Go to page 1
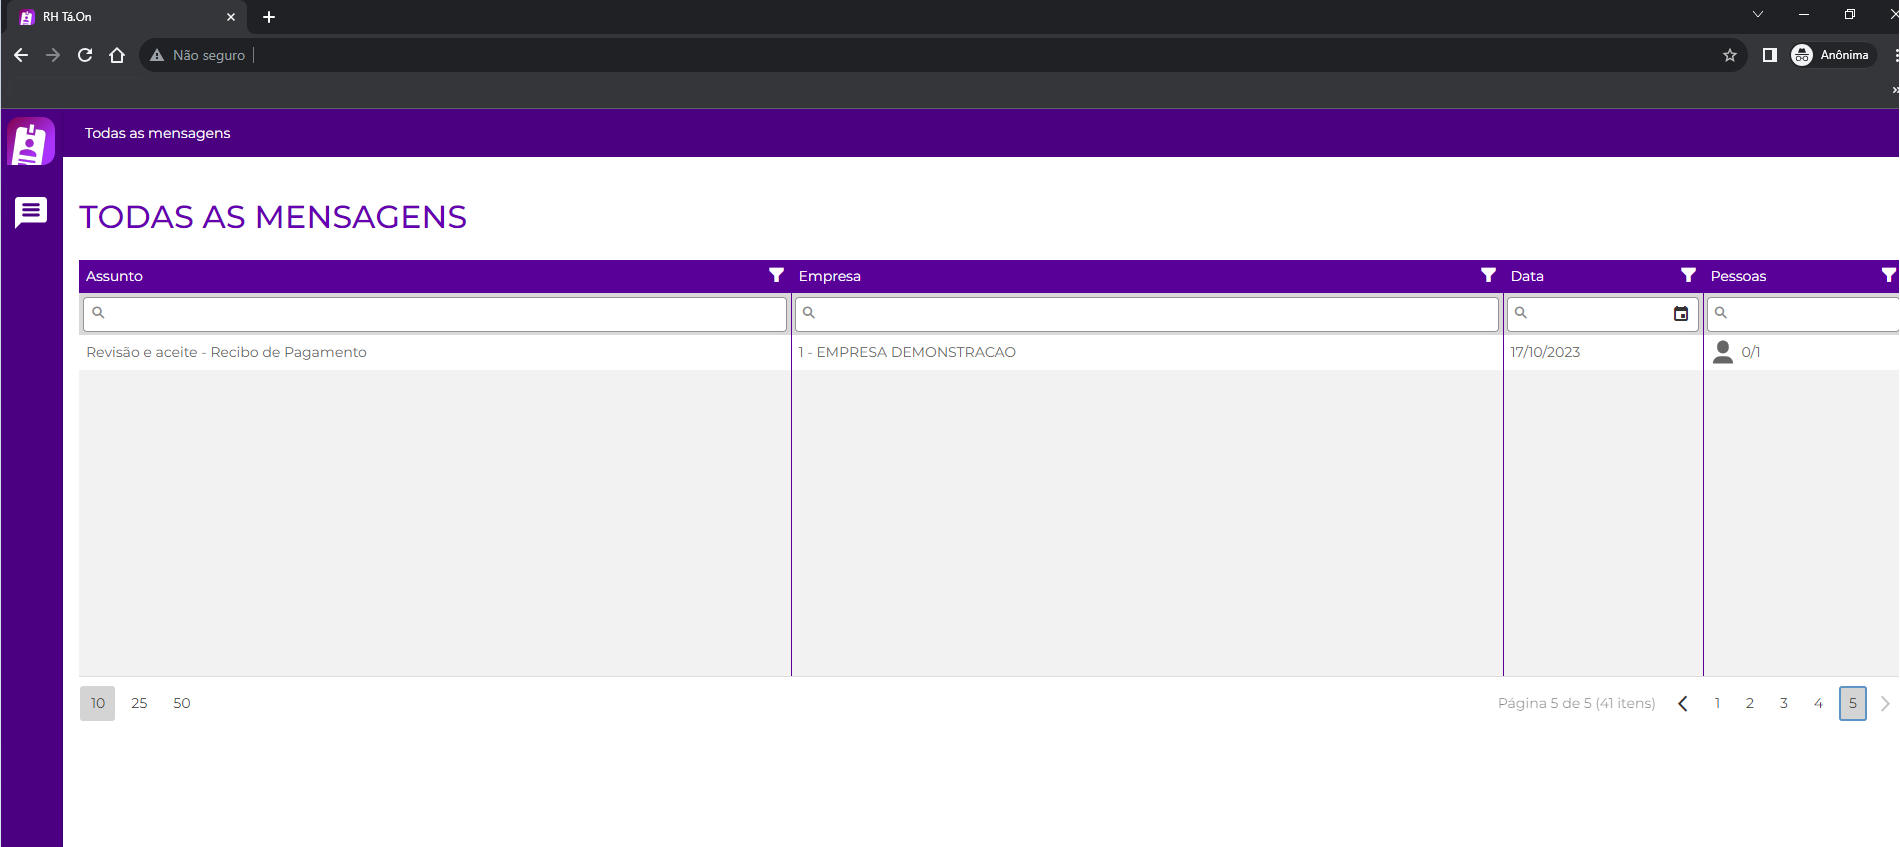Screen dimensions: 1900x847 [x=1717, y=704]
